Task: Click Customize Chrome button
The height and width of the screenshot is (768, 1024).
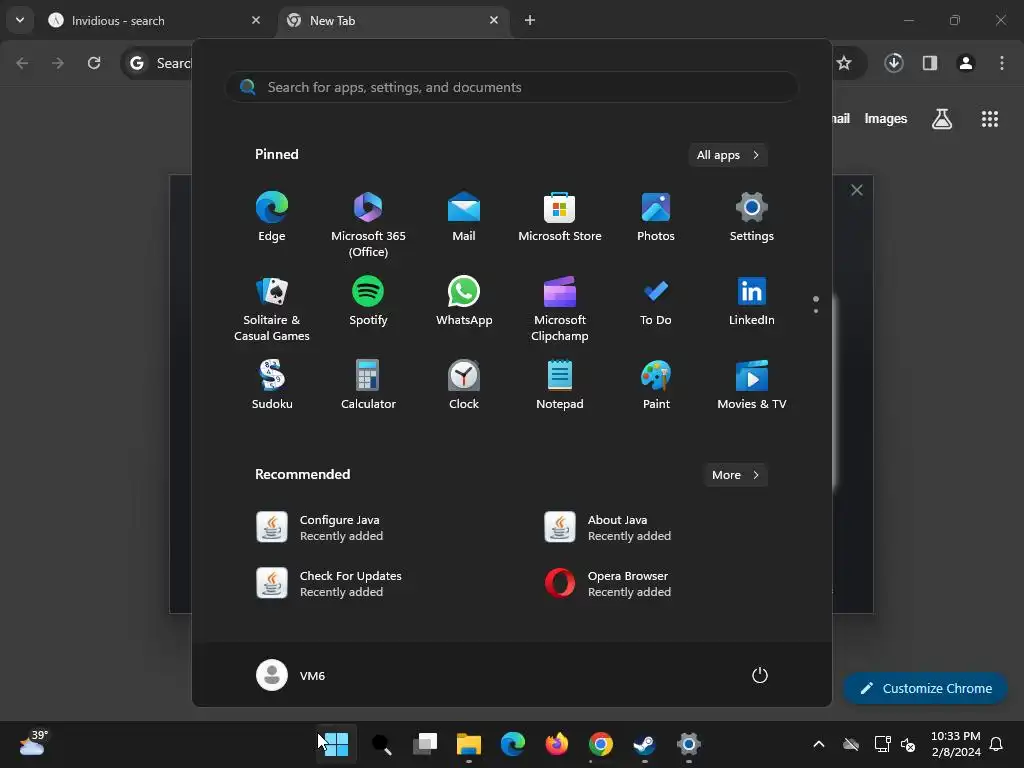Action: coord(925,688)
